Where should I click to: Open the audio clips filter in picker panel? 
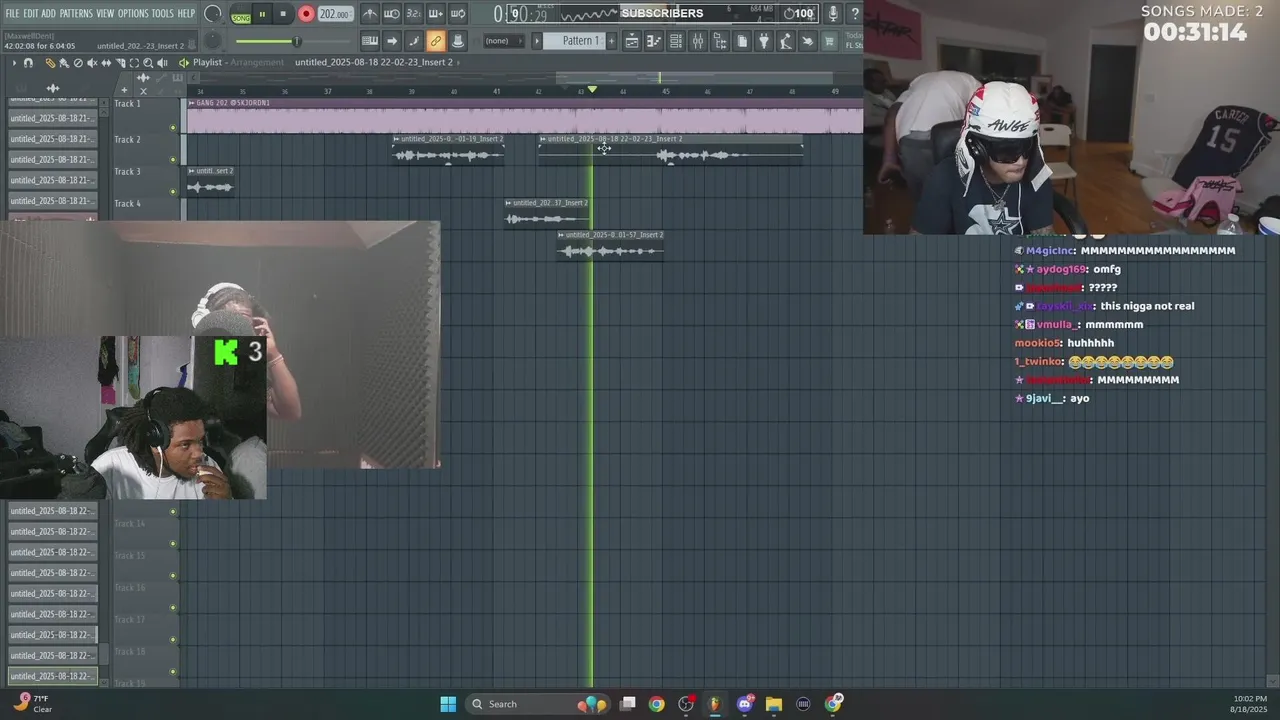(52, 88)
